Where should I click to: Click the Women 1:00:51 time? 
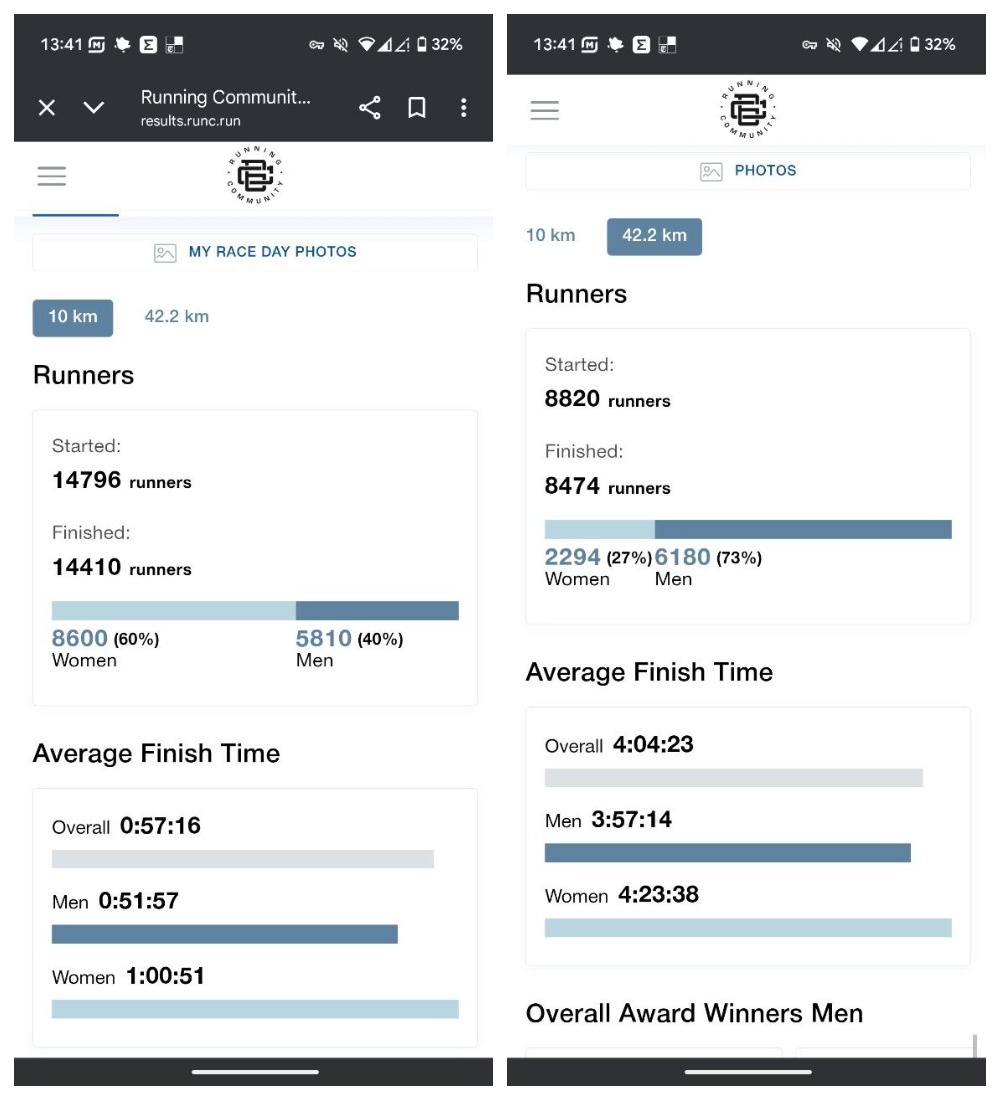pyautogui.click(x=165, y=976)
